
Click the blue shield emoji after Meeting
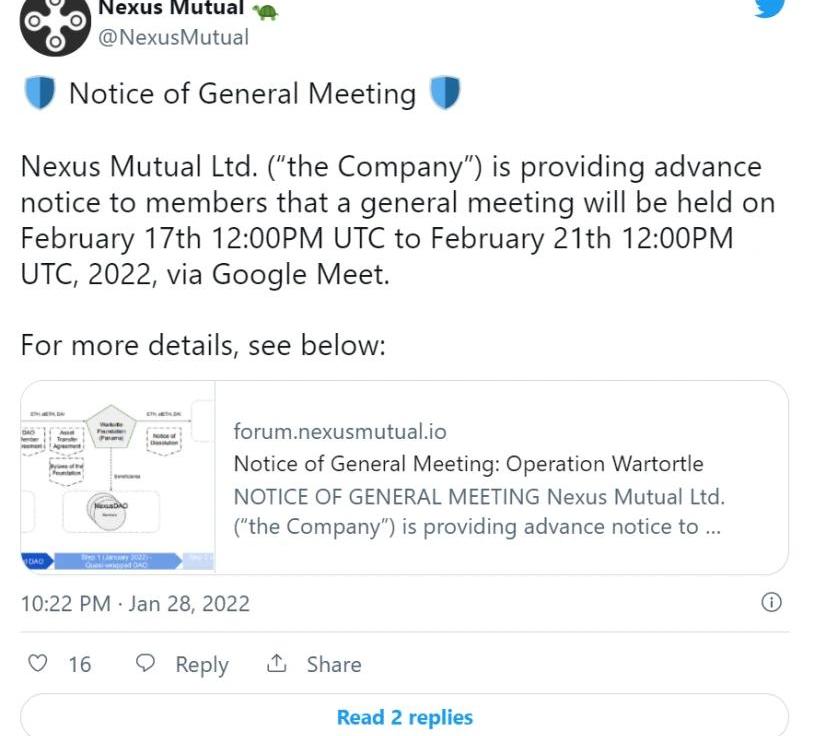tap(445, 93)
